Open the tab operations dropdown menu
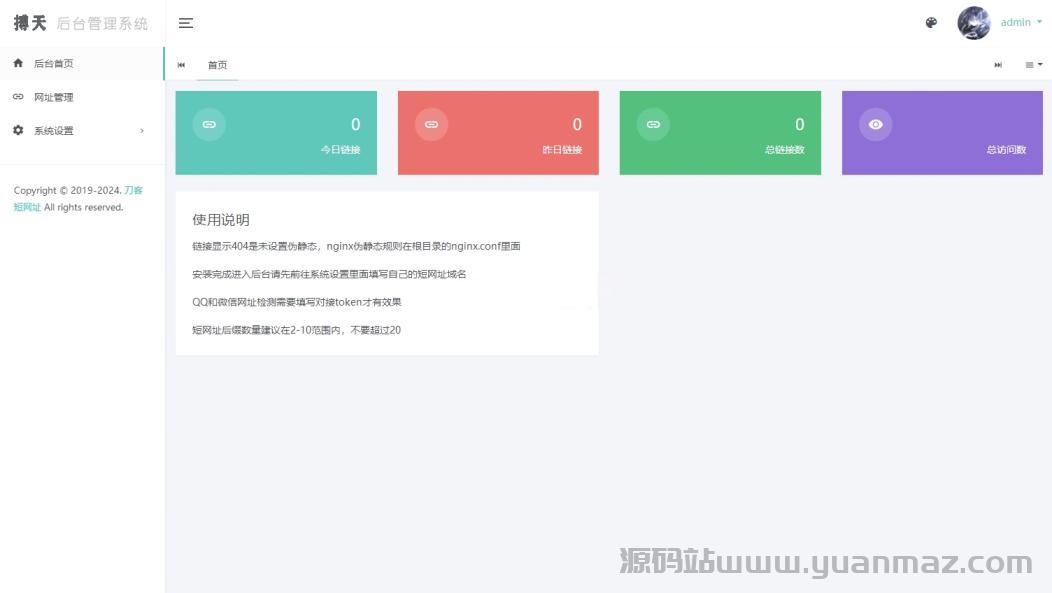This screenshot has height=593, width=1052. pyautogui.click(x=1033, y=65)
